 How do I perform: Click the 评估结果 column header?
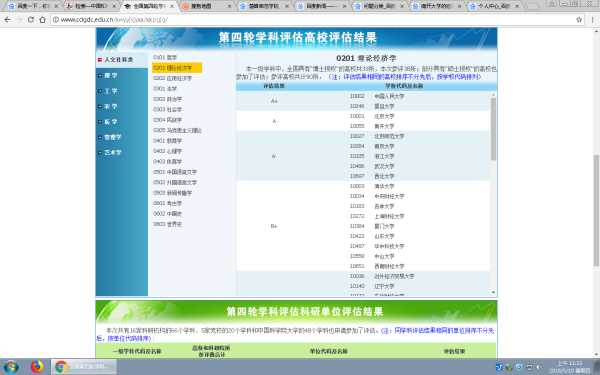click(274, 86)
